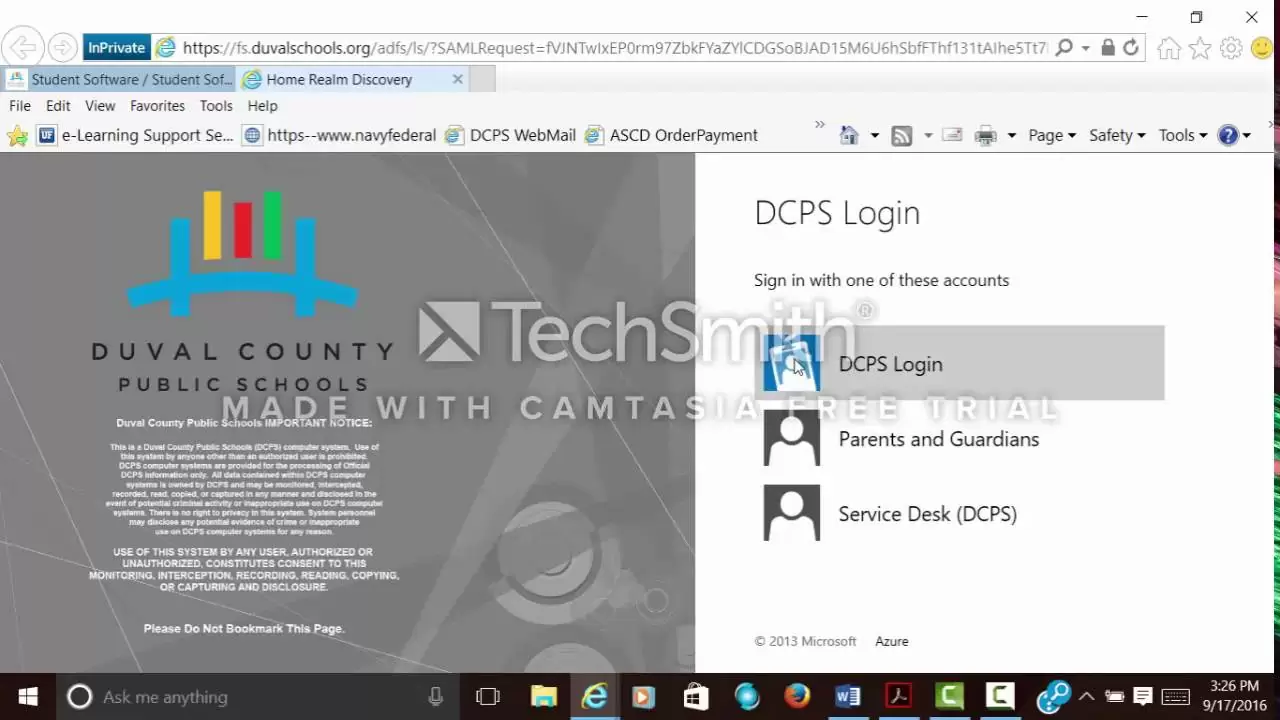The height and width of the screenshot is (720, 1280).
Task: Click the Parents and Guardians person icon
Action: tap(792, 438)
